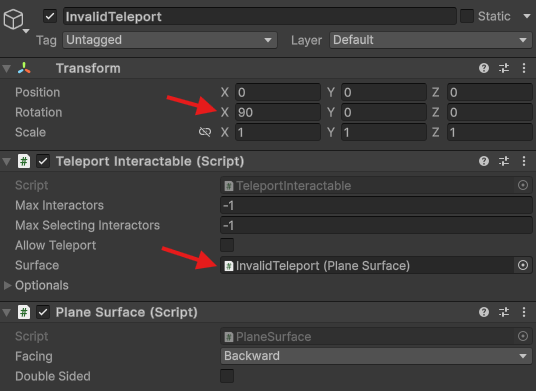
Task: Click the Rotation X field containing 90
Action: point(278,112)
